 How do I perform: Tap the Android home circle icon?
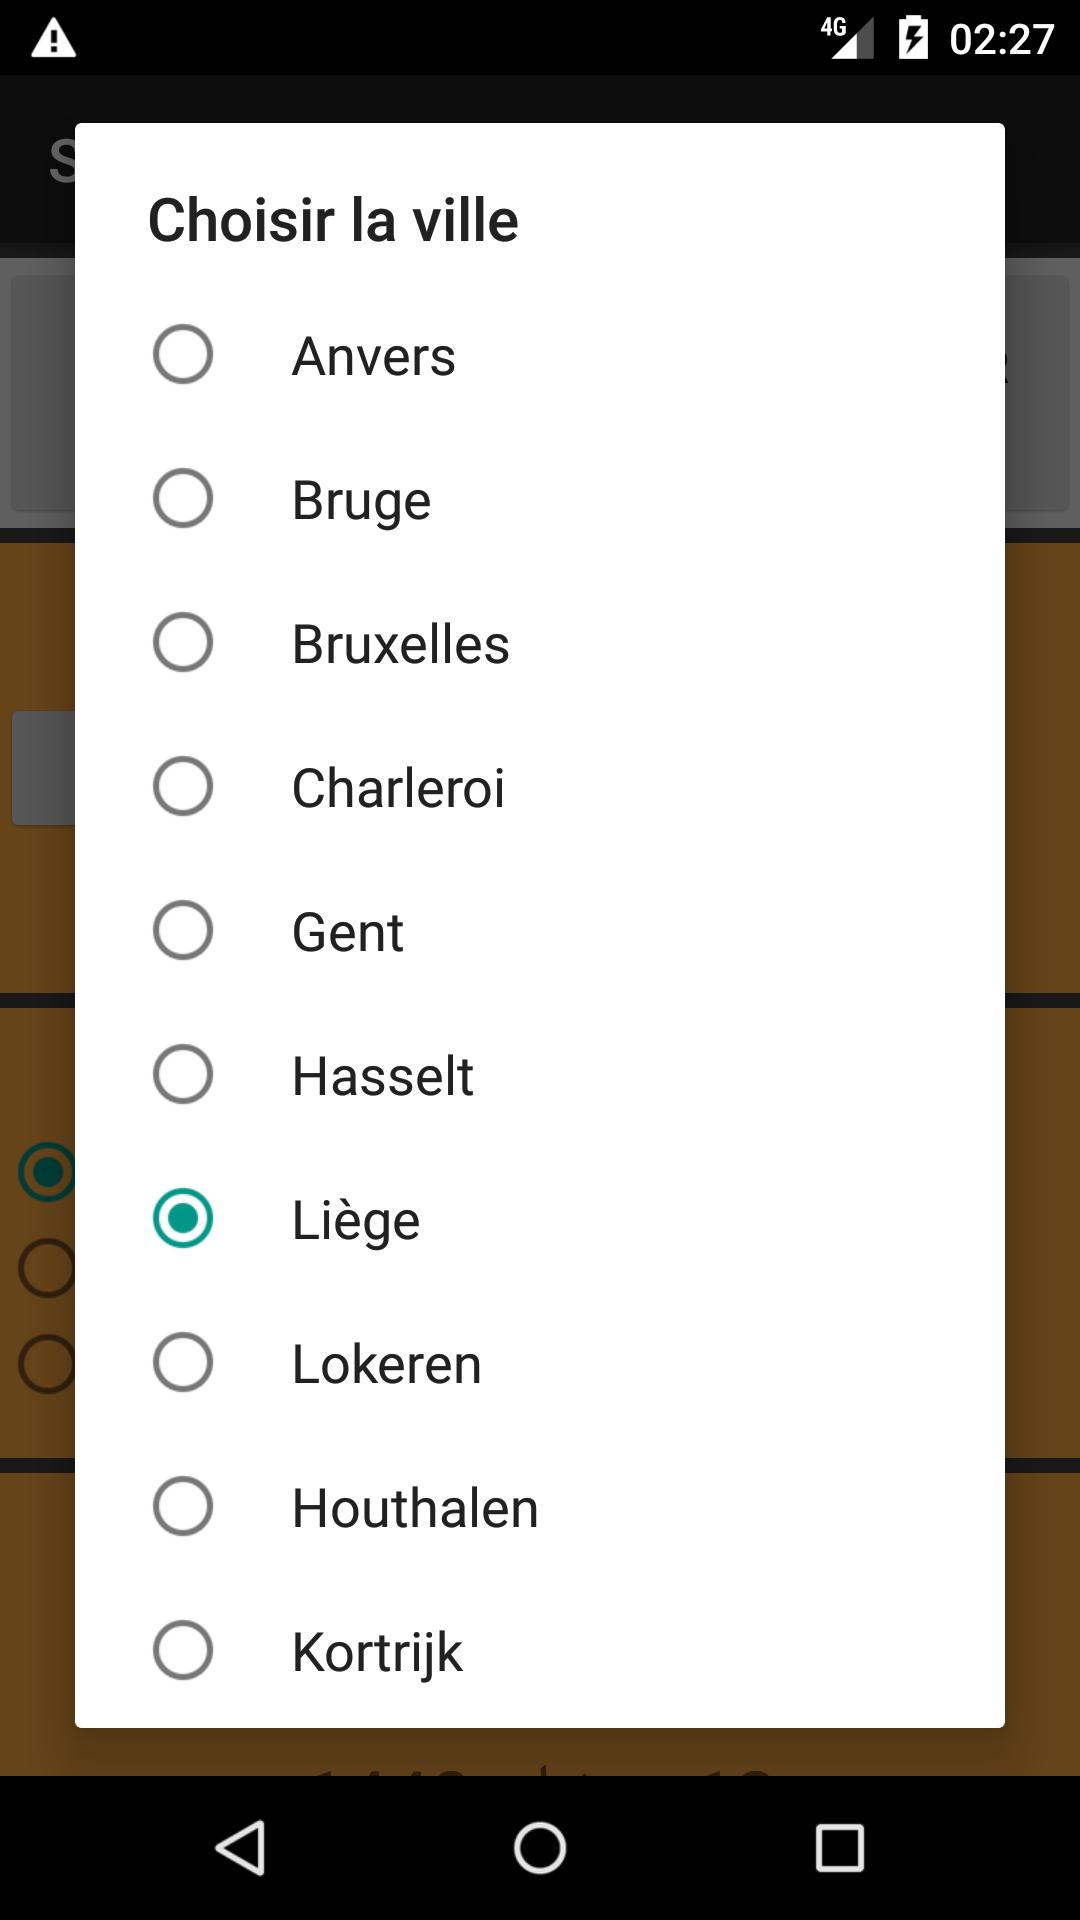pyautogui.click(x=540, y=1847)
